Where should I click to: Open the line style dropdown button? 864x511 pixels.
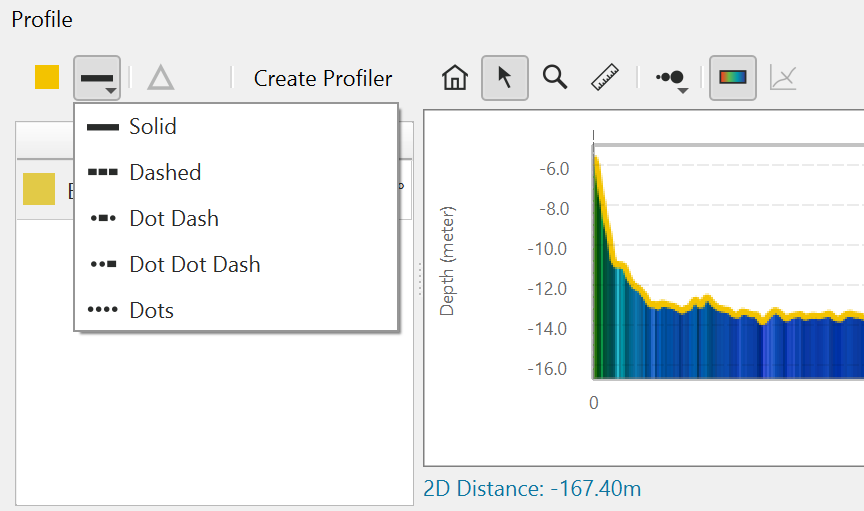tap(97, 78)
